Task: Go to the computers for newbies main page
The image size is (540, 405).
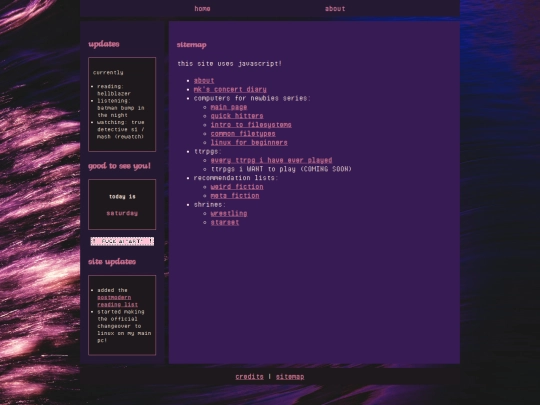Action: pos(229,107)
